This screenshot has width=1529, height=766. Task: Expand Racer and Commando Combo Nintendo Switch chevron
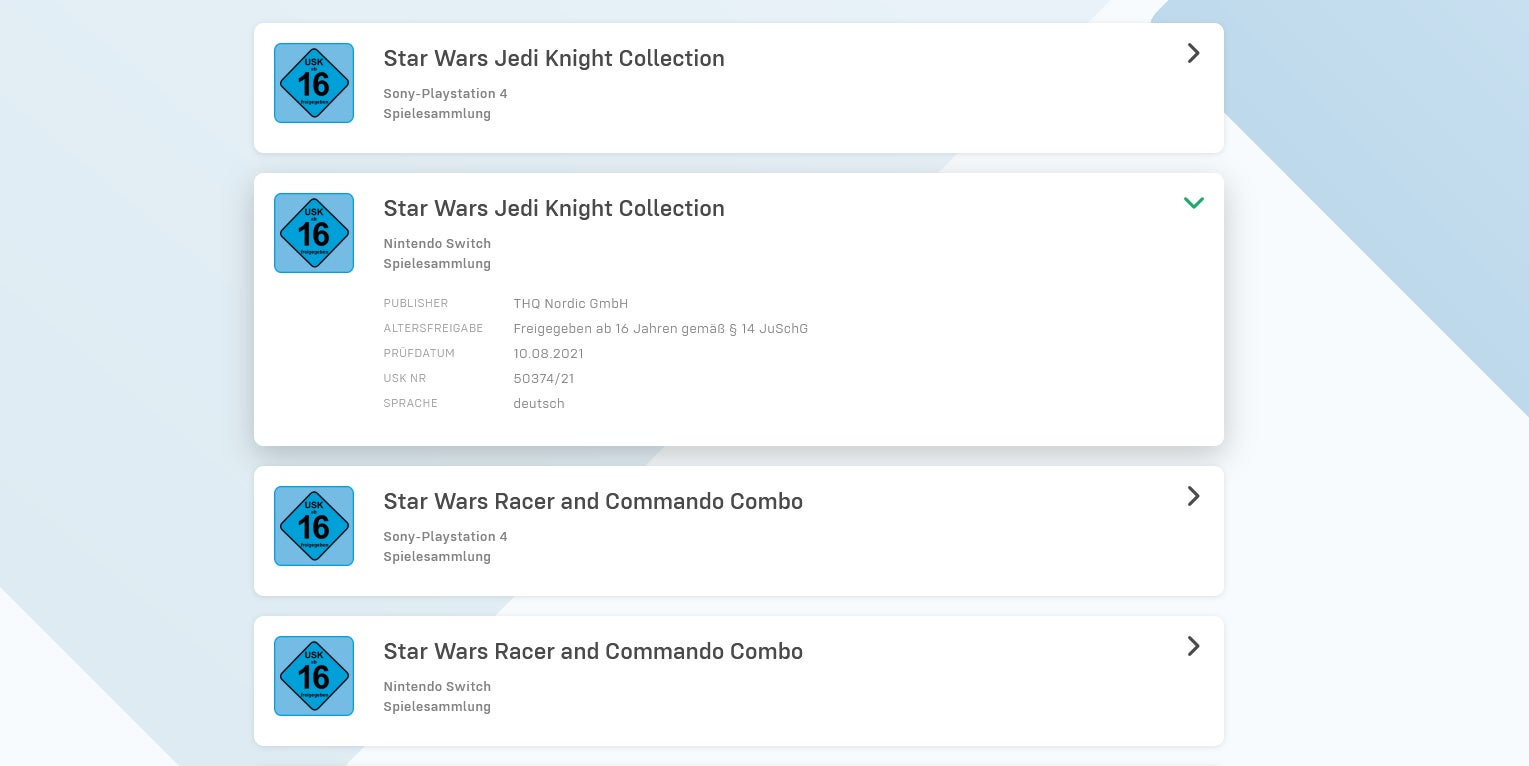[1193, 646]
